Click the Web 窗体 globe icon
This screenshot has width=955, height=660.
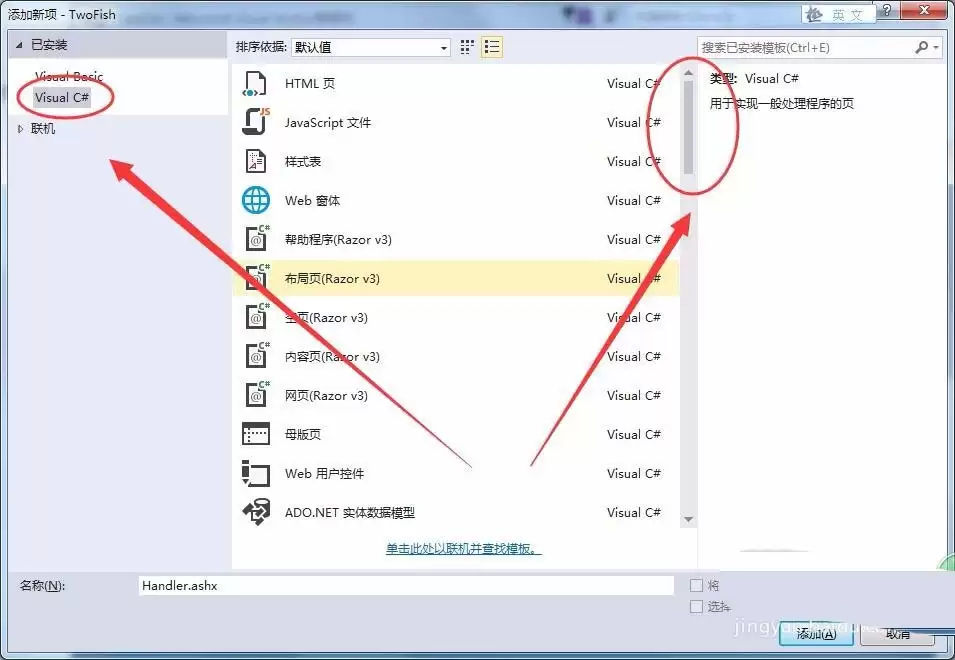257,200
